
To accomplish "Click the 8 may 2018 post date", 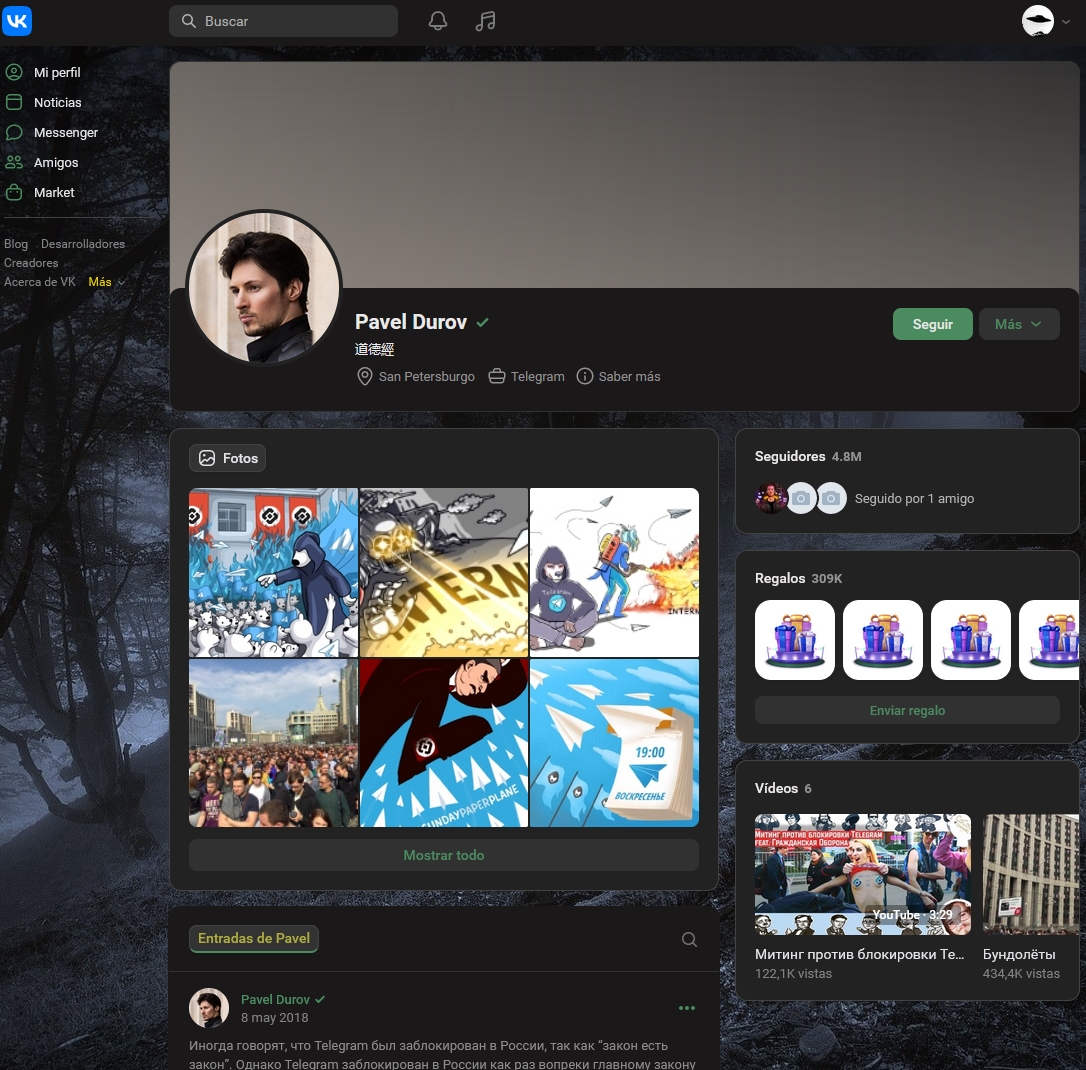I will coord(274,1017).
